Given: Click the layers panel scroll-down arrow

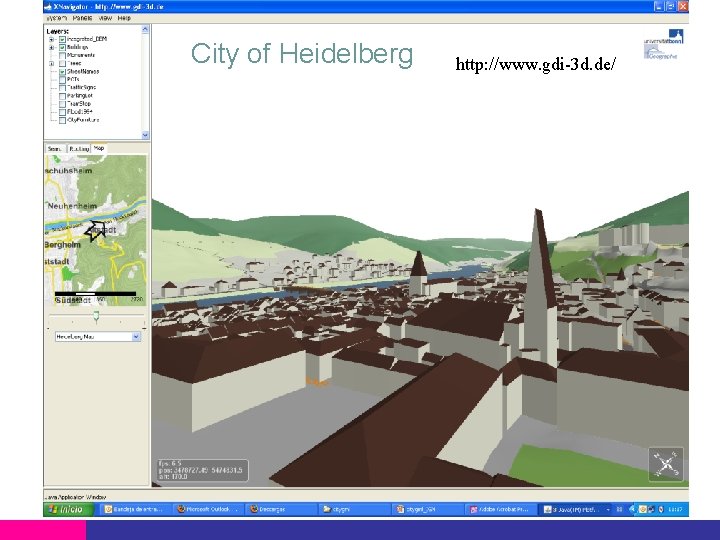Looking at the screenshot, I should coord(145,135).
